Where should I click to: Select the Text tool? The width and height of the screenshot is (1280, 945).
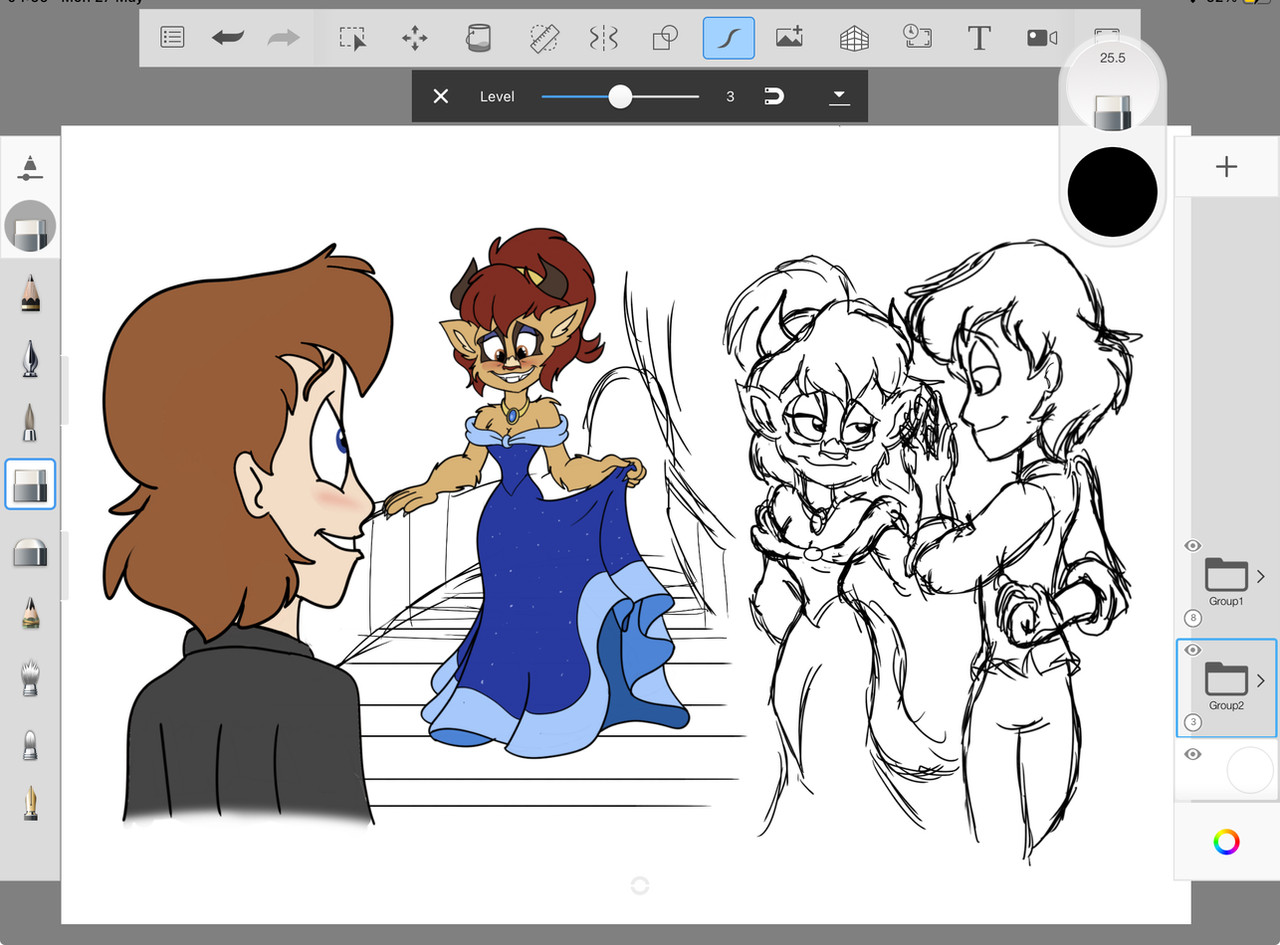coord(979,38)
